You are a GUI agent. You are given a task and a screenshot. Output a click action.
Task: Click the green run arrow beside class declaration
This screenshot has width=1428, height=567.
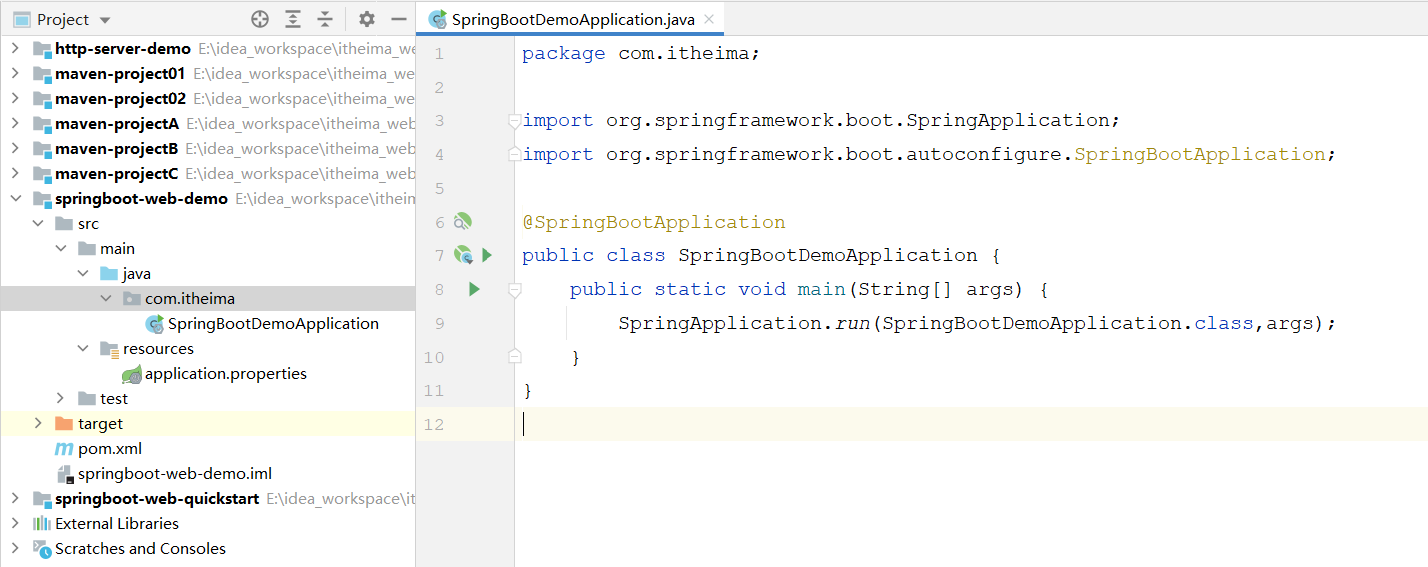pos(487,255)
